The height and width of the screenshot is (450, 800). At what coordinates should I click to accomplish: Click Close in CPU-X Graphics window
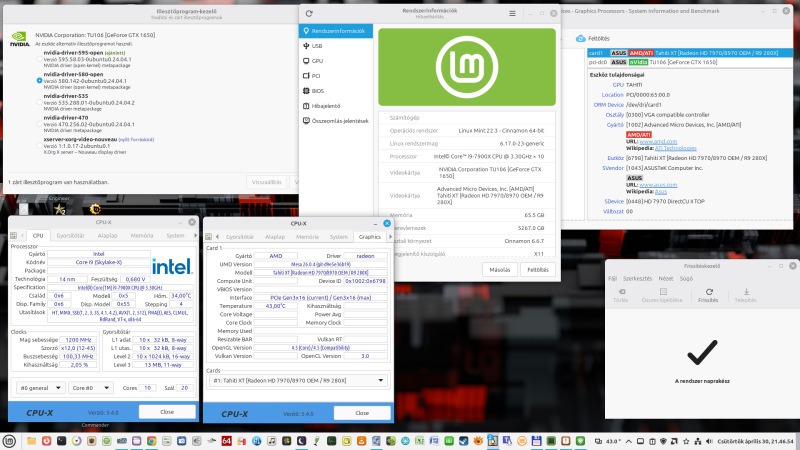362,413
